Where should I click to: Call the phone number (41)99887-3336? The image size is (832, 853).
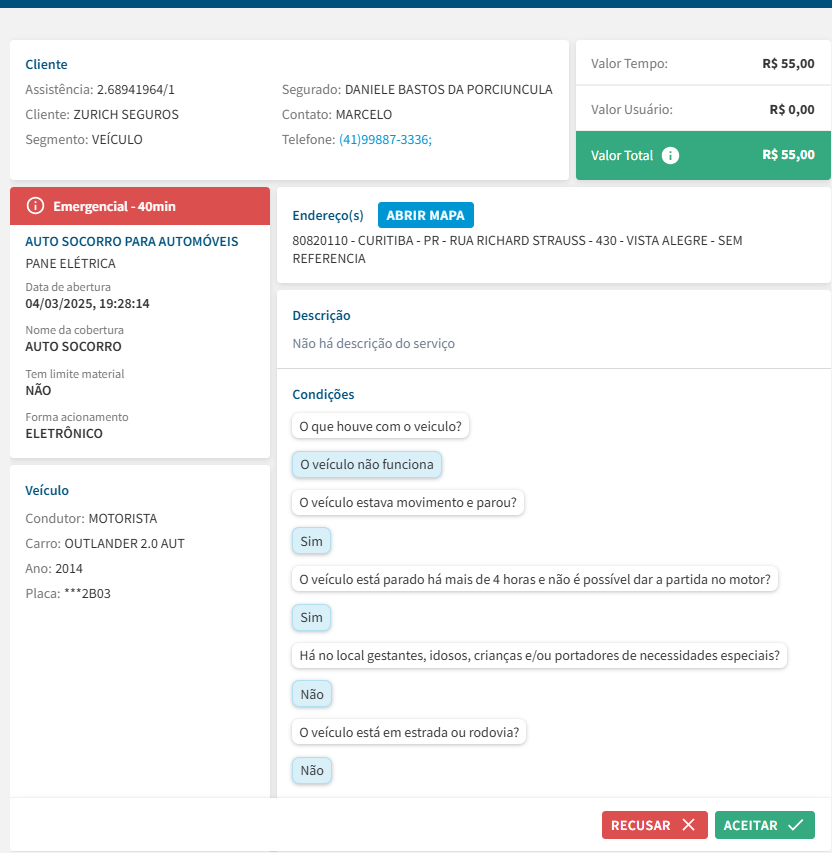coord(385,140)
